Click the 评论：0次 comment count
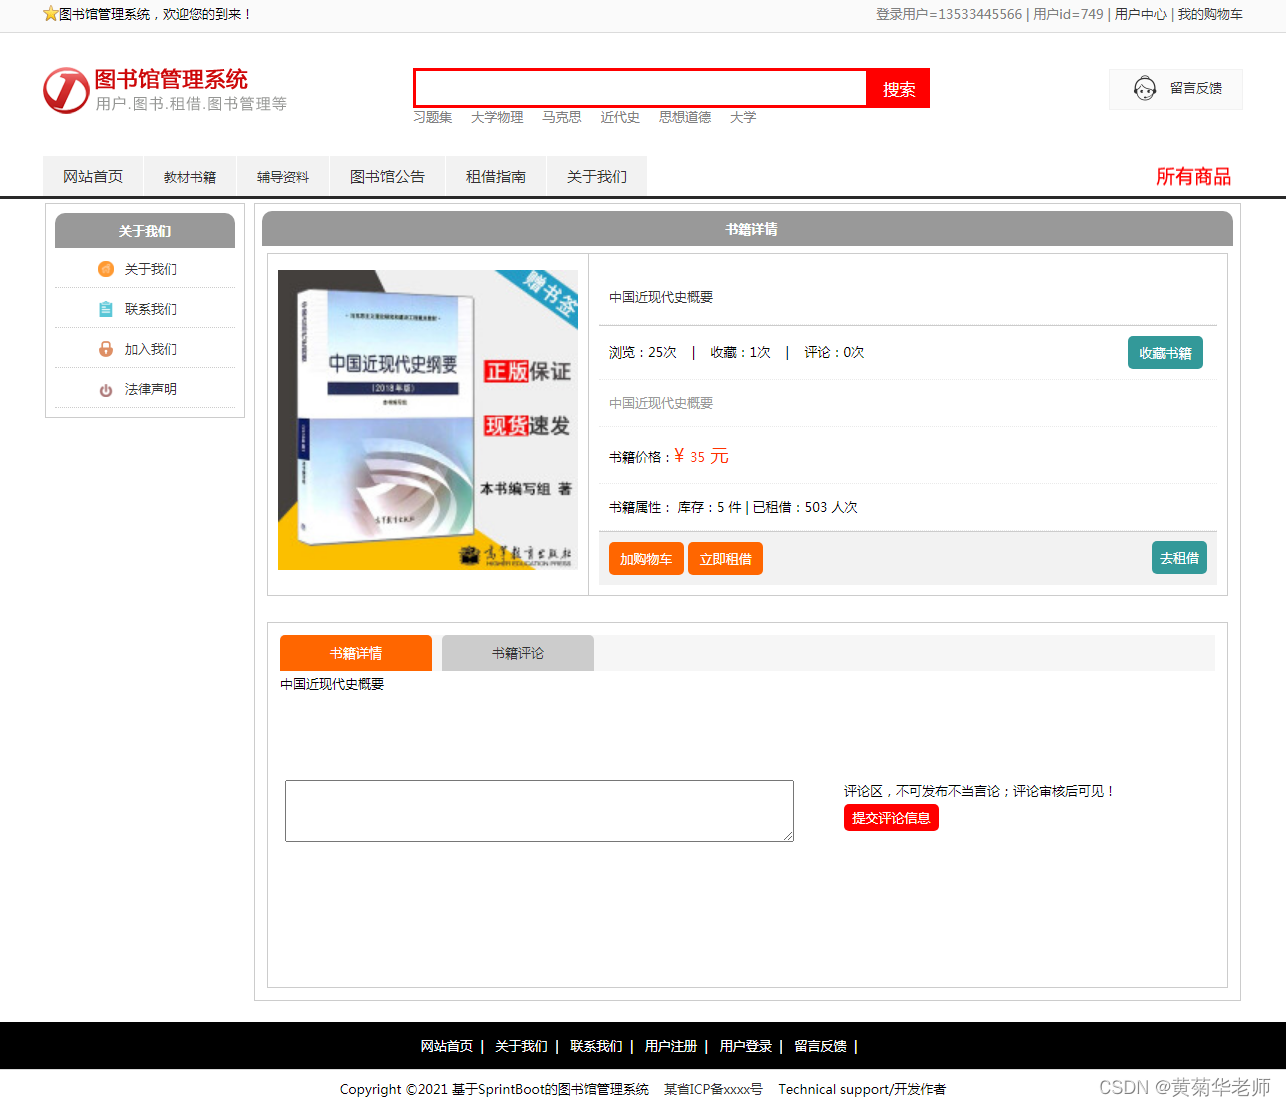The width and height of the screenshot is (1286, 1107). coord(834,352)
